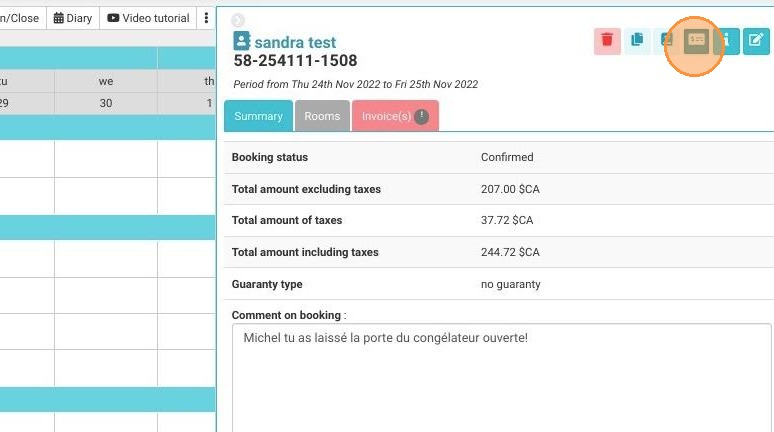Open the Diary calendar button

click(x=73, y=18)
